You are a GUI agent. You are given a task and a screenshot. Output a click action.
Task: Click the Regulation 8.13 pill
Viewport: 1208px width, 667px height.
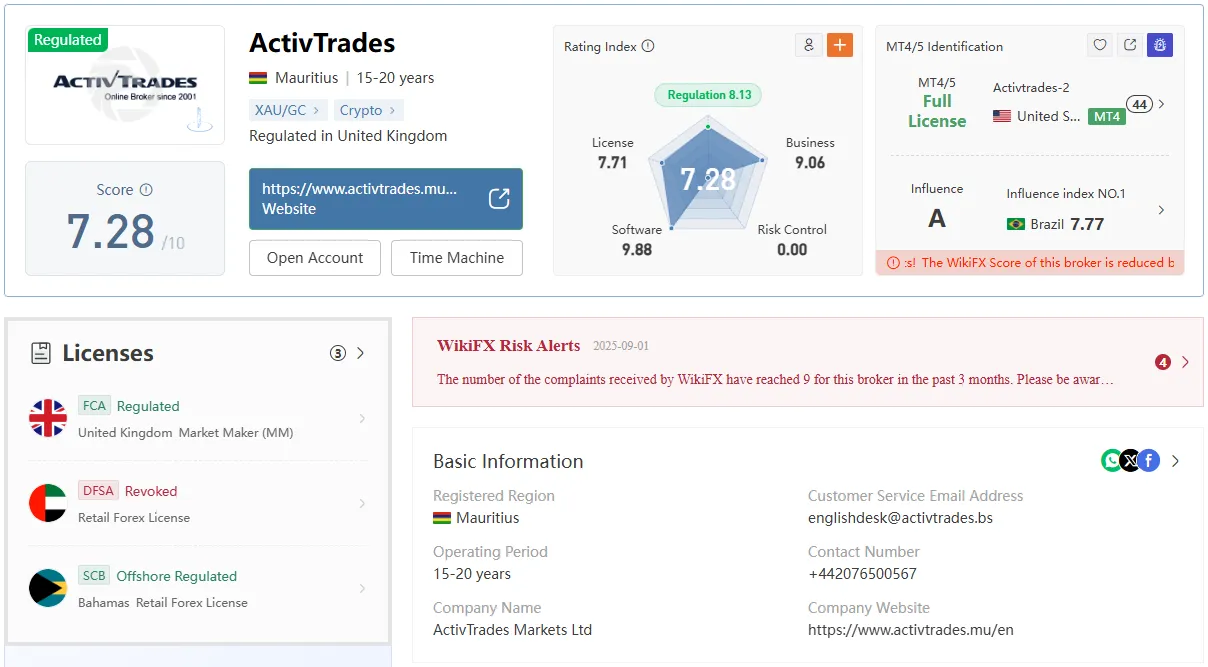(708, 95)
